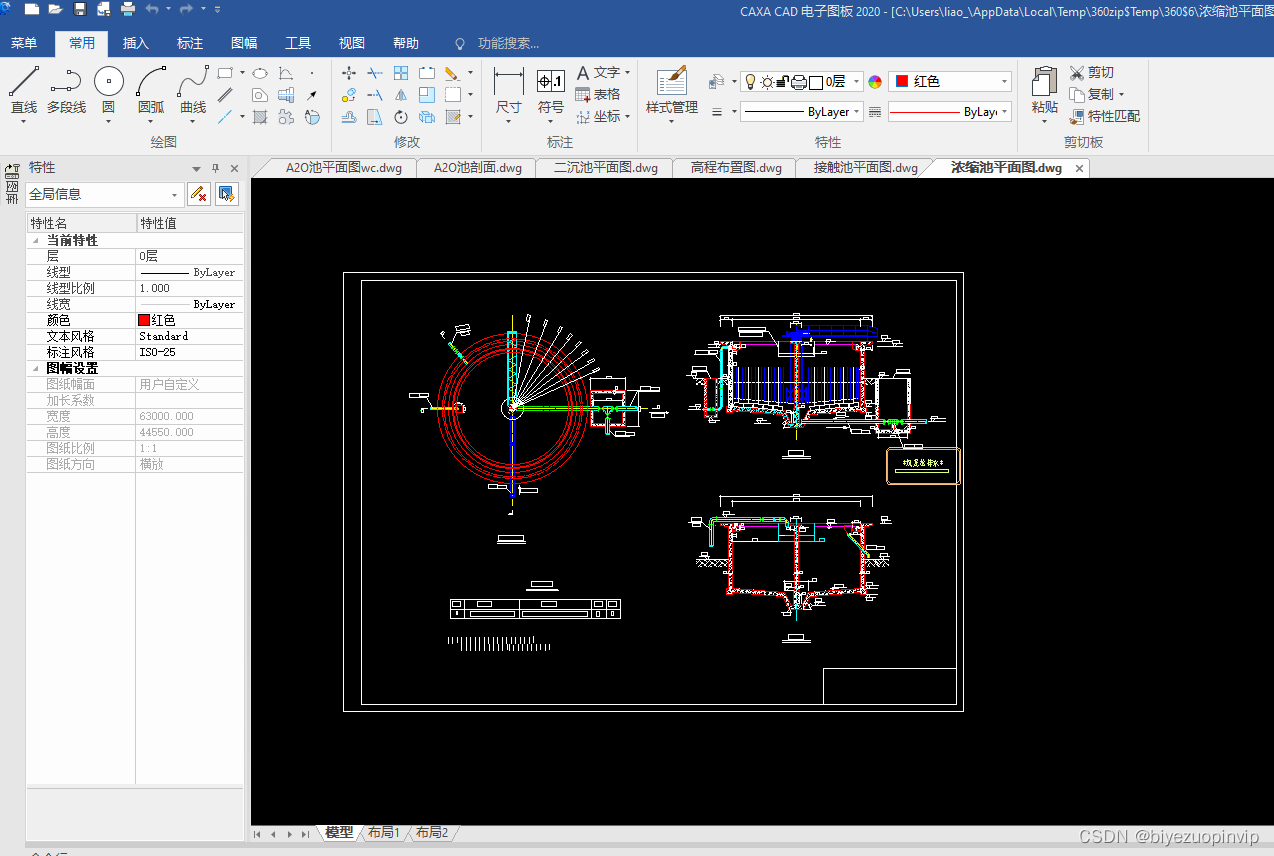Open the black ByLayer linetype dropdown

857,112
